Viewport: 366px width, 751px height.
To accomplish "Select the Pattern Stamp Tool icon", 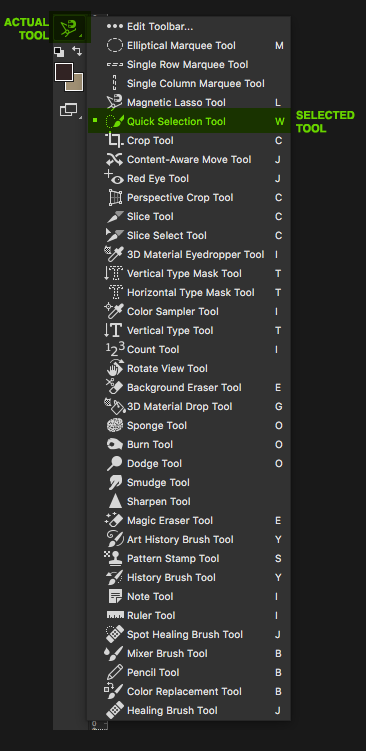I will tap(114, 558).
